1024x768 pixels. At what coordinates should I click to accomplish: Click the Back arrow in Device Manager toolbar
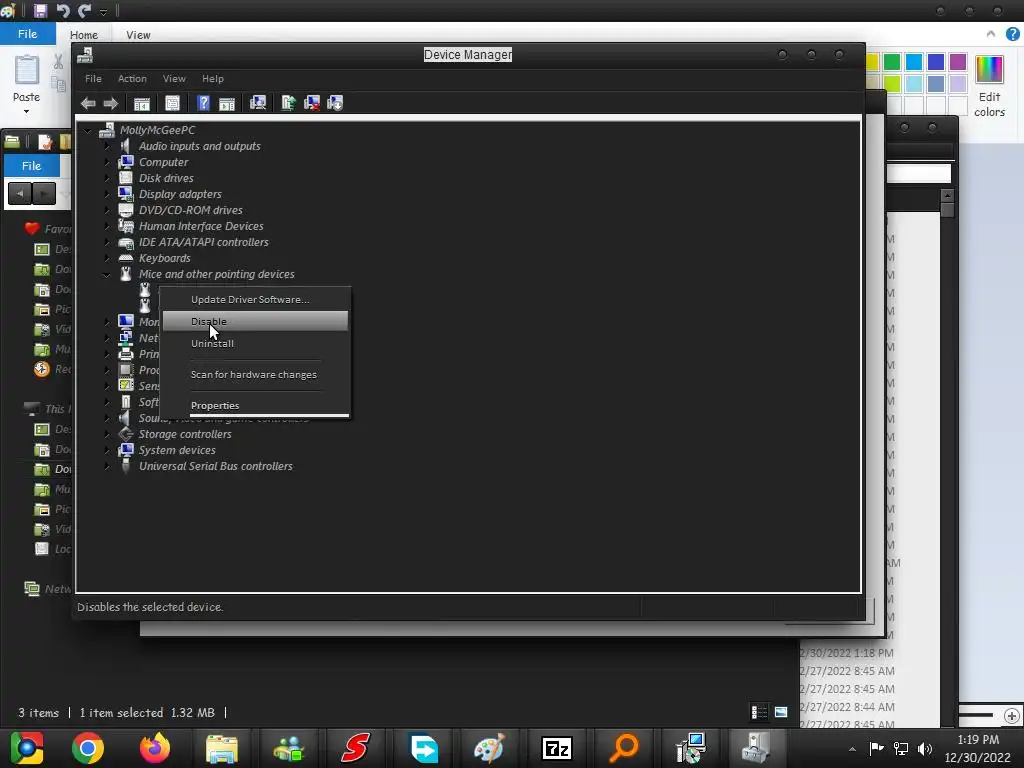point(88,103)
